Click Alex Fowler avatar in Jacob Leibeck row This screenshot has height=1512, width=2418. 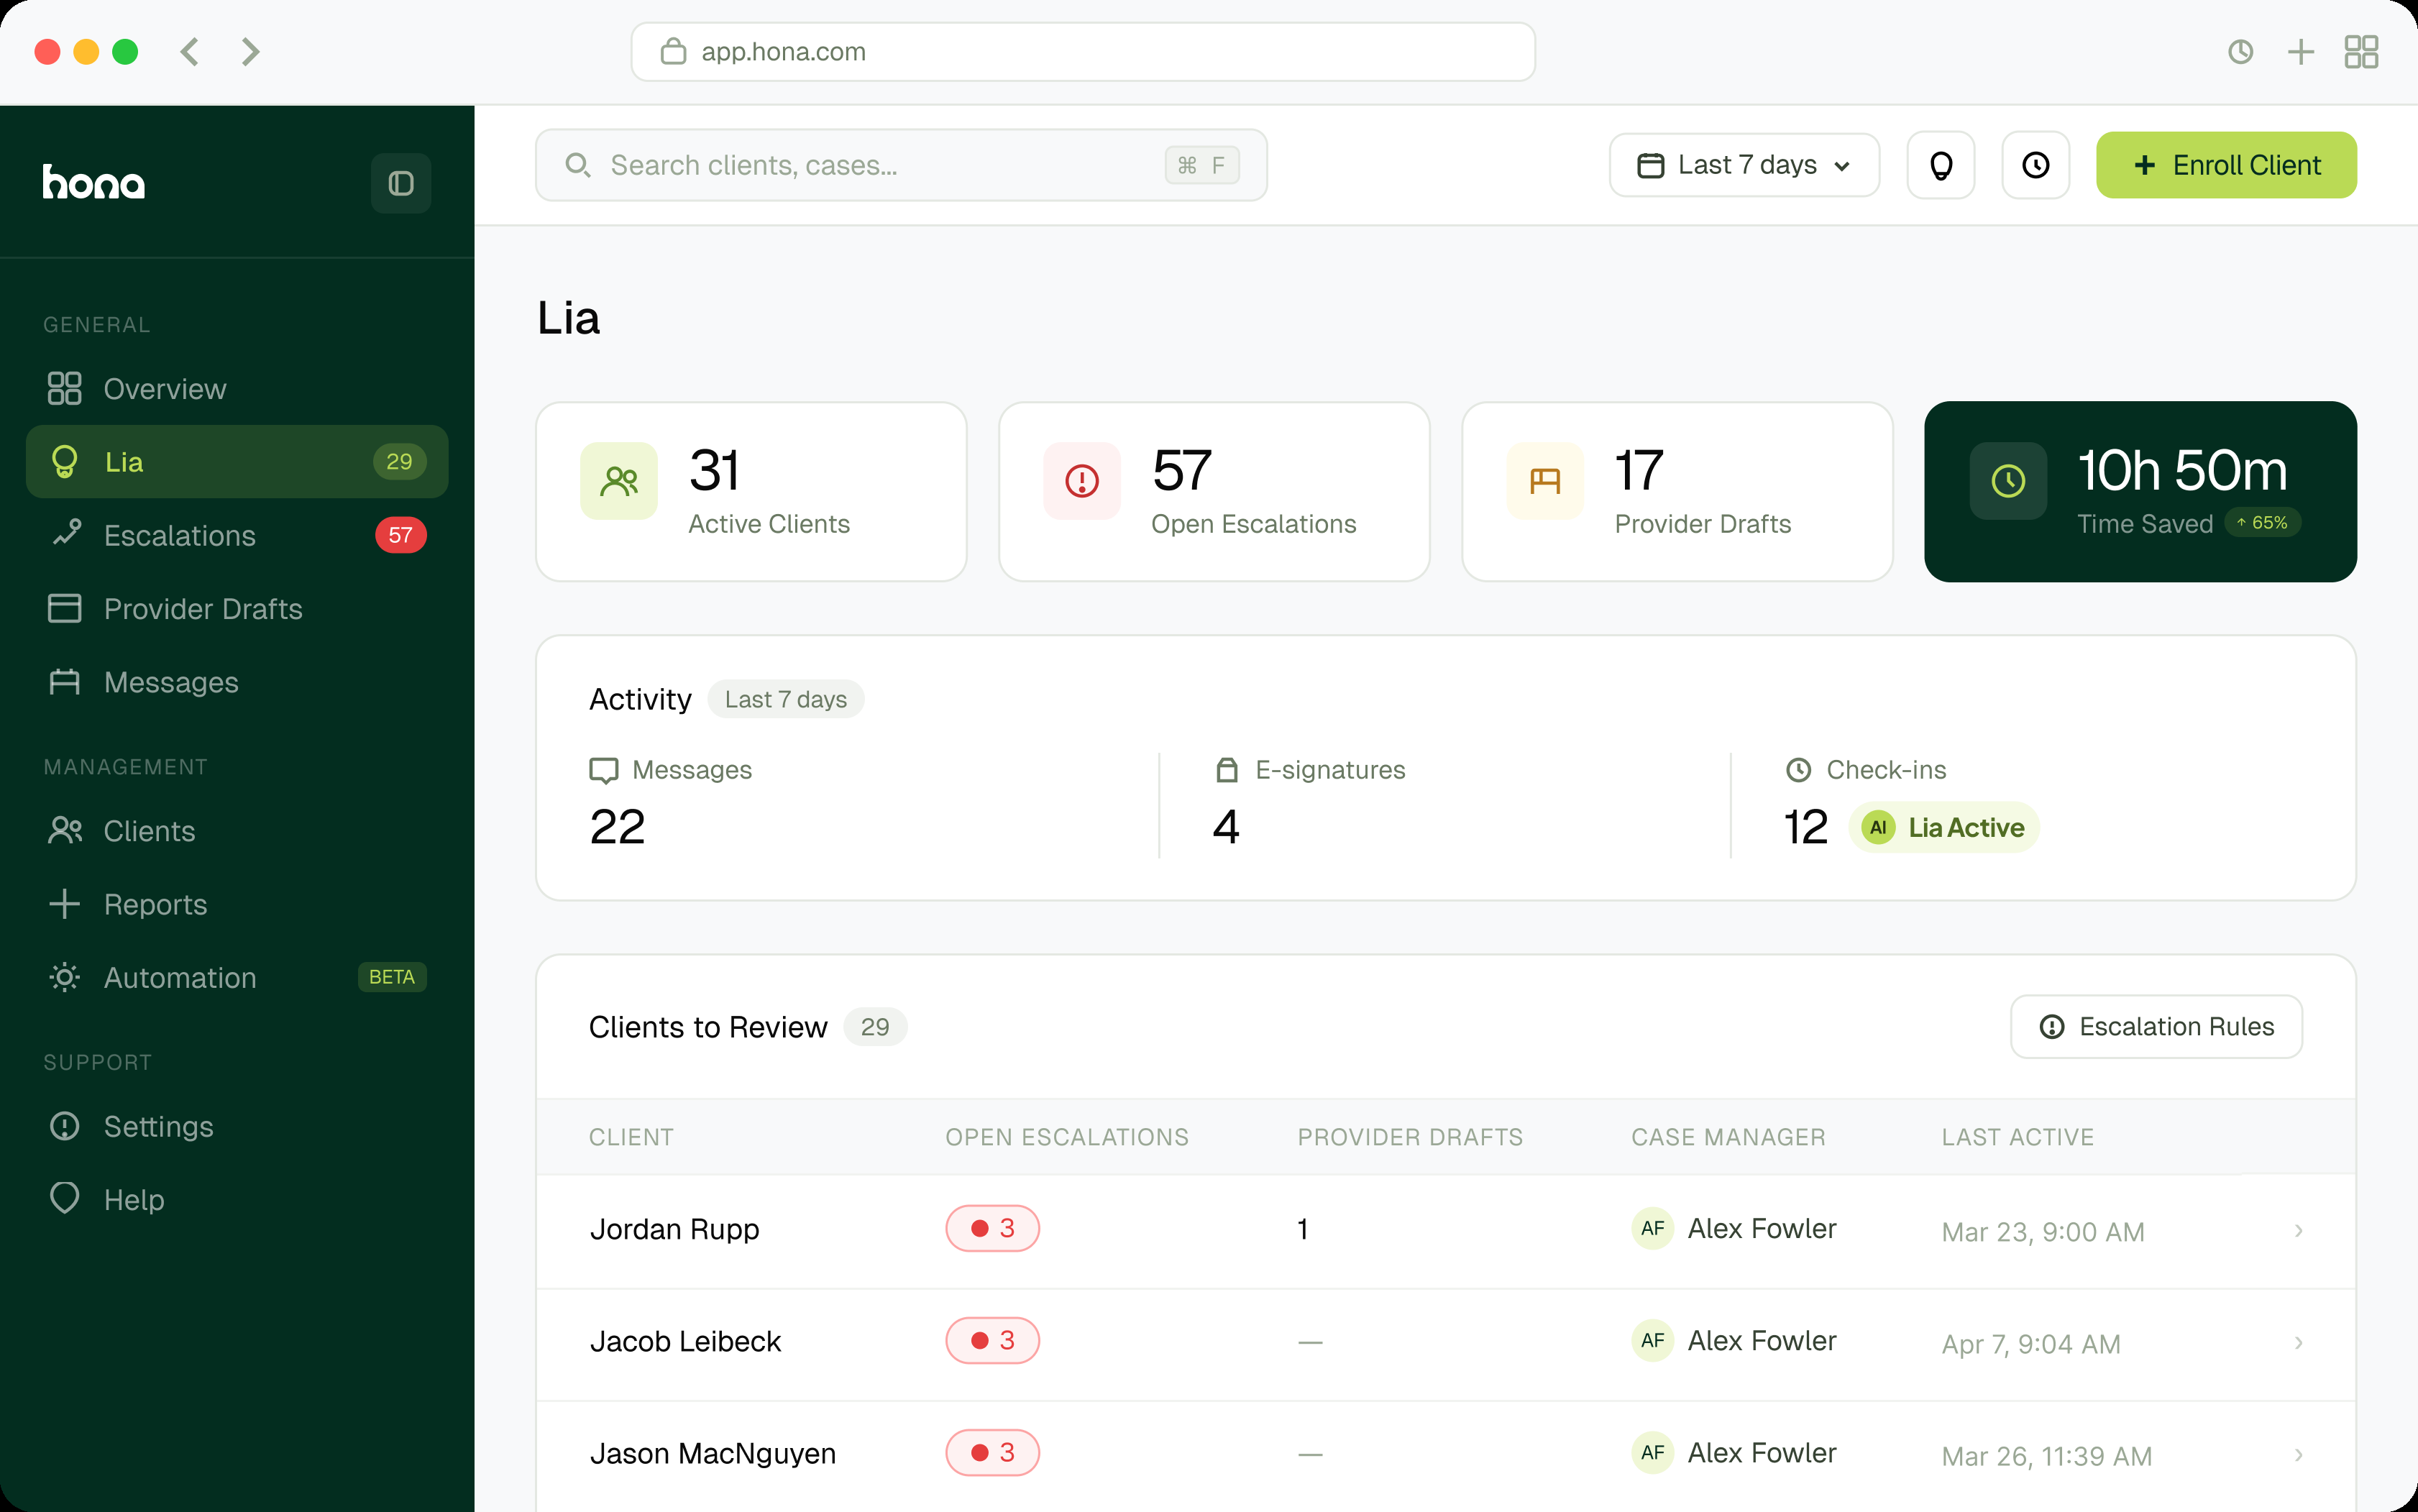point(1653,1340)
